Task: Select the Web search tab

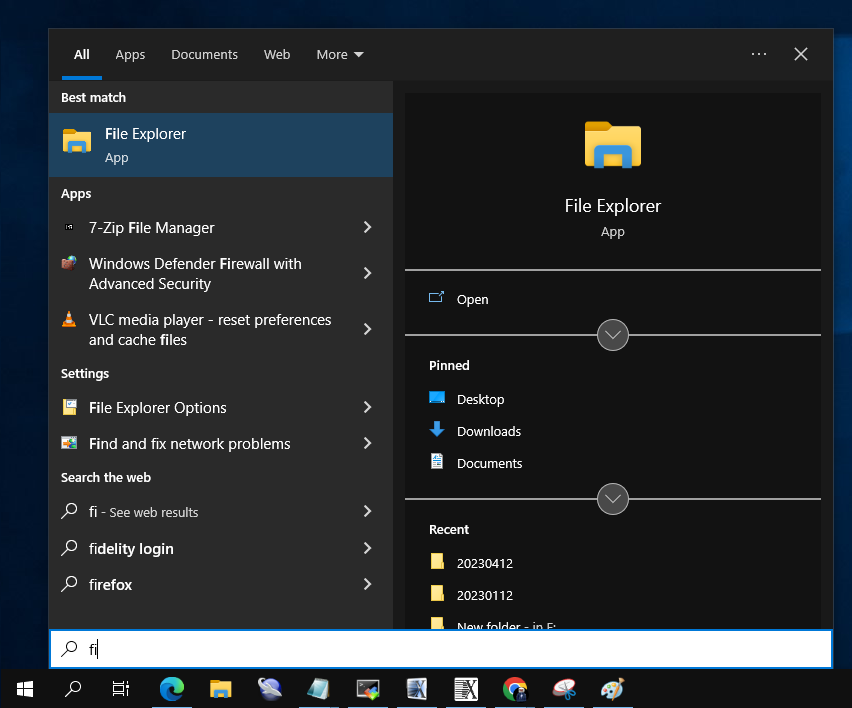Action: [x=277, y=55]
